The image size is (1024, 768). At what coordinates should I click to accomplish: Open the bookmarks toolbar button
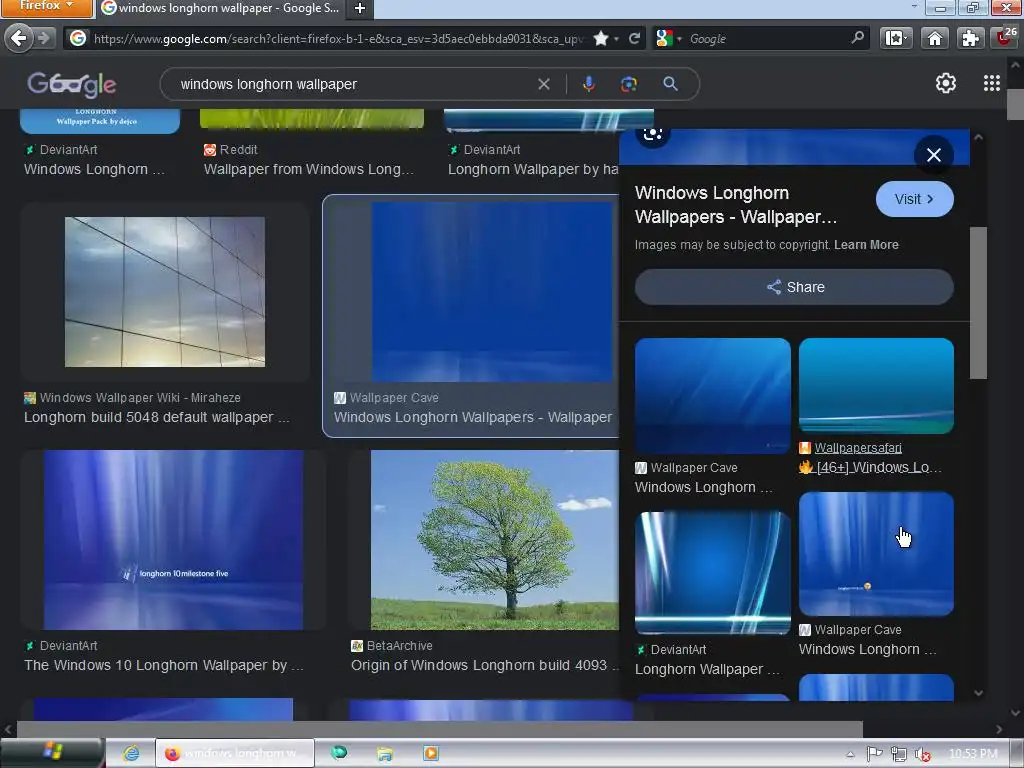coord(895,39)
